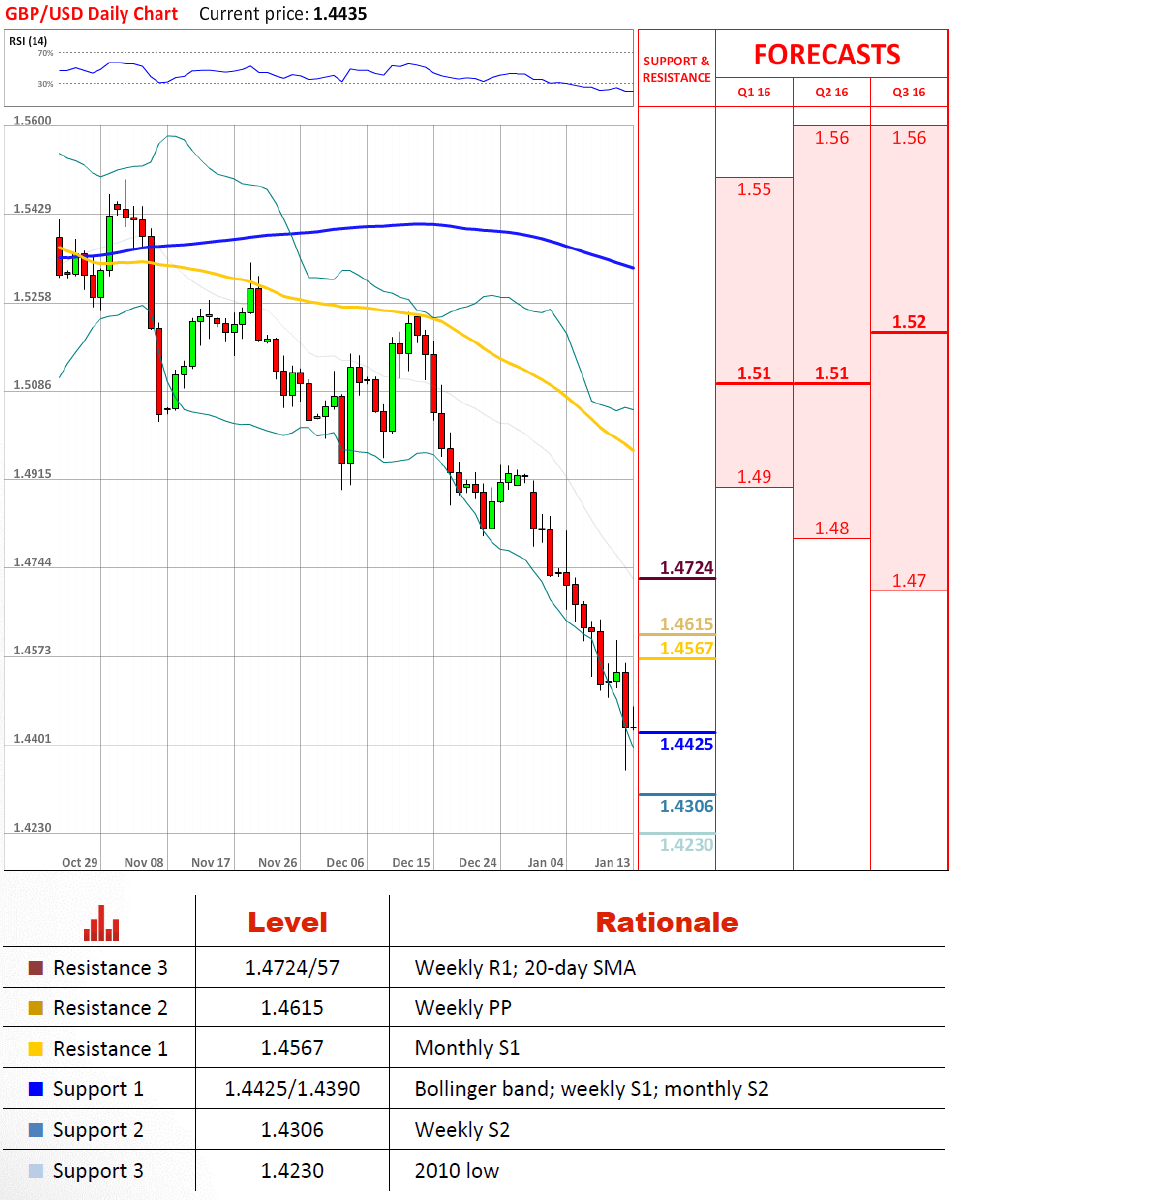Click the Jan 13 date axis label

coord(612,862)
